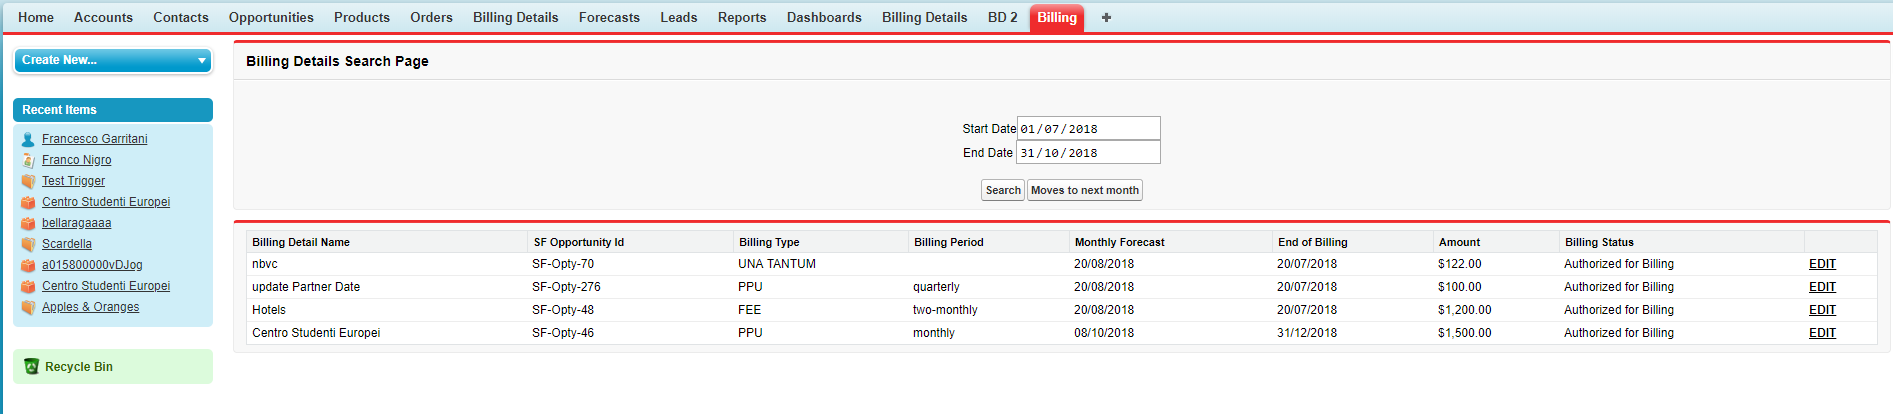1893x414 pixels.
Task: Click into the Start Date field
Action: pyautogui.click(x=1088, y=129)
